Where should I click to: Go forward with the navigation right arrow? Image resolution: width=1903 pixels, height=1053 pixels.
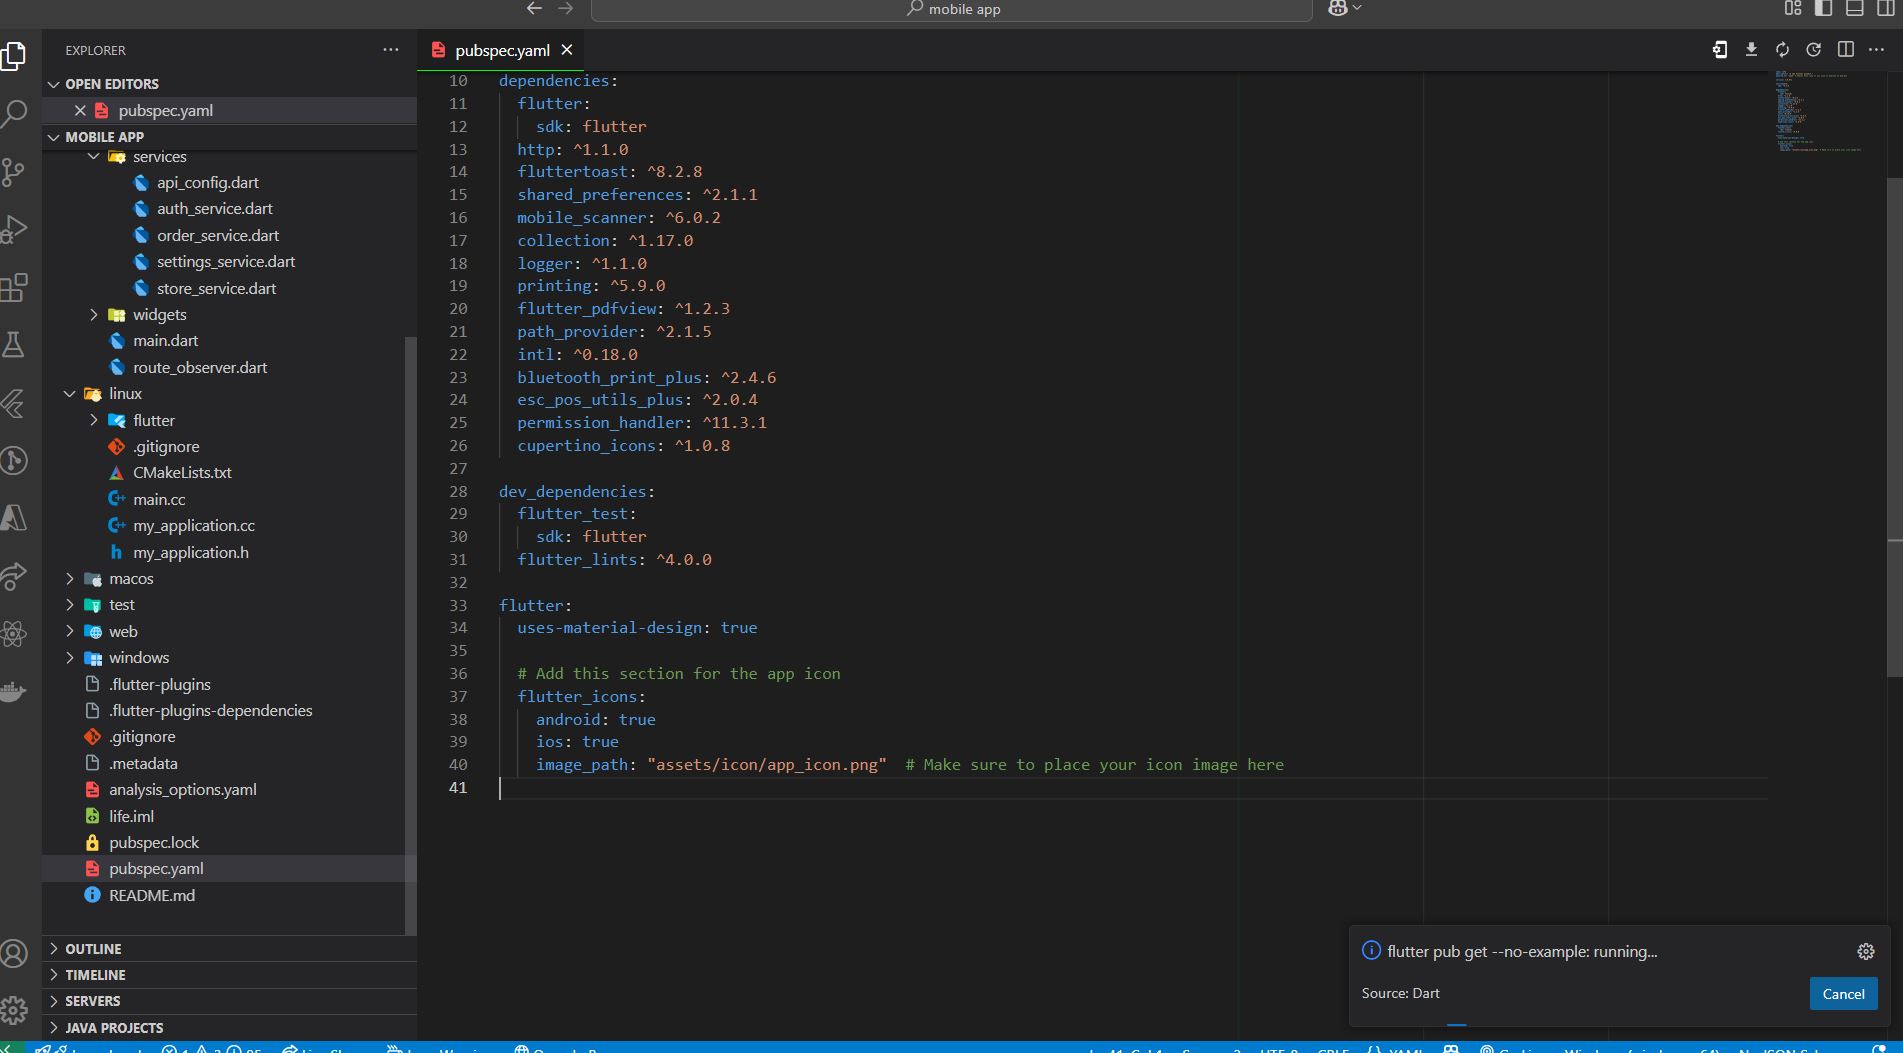(x=566, y=8)
